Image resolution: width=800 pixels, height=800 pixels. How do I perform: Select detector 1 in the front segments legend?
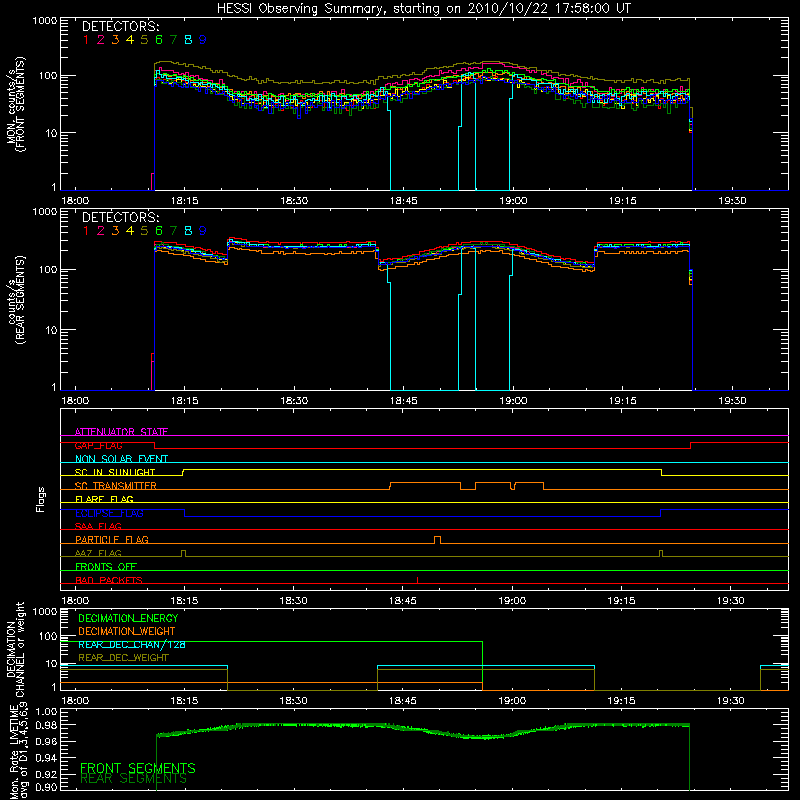point(86,40)
